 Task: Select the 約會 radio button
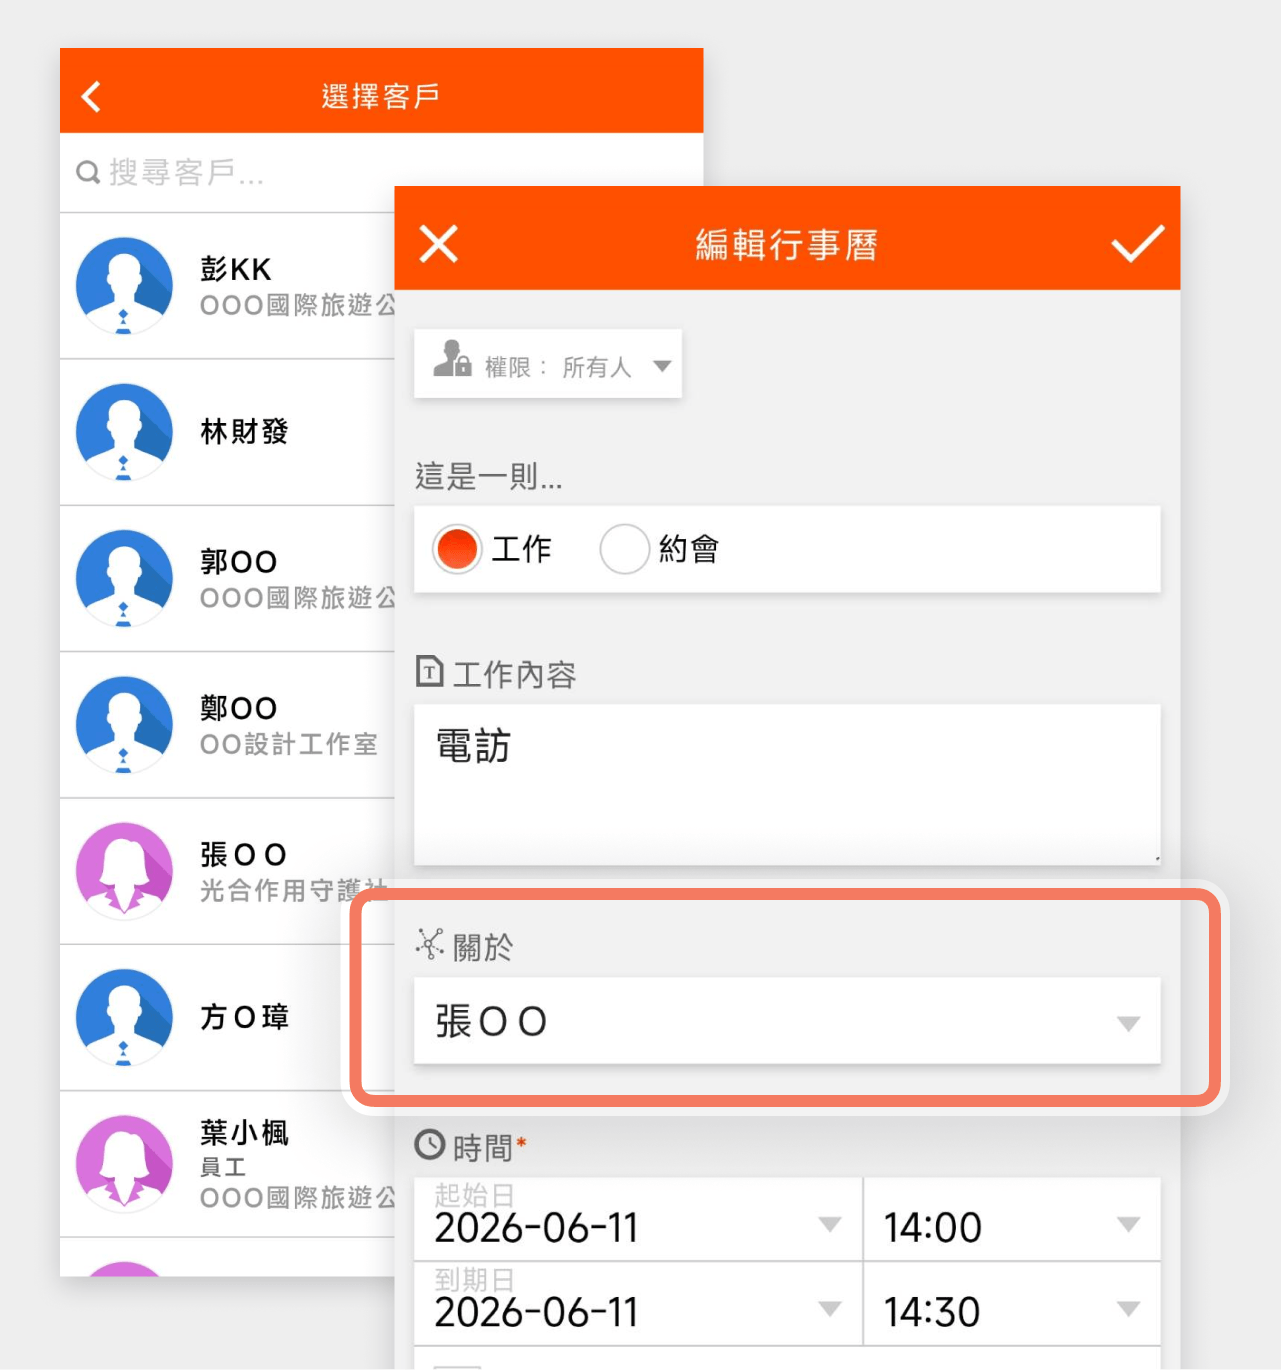(x=625, y=549)
